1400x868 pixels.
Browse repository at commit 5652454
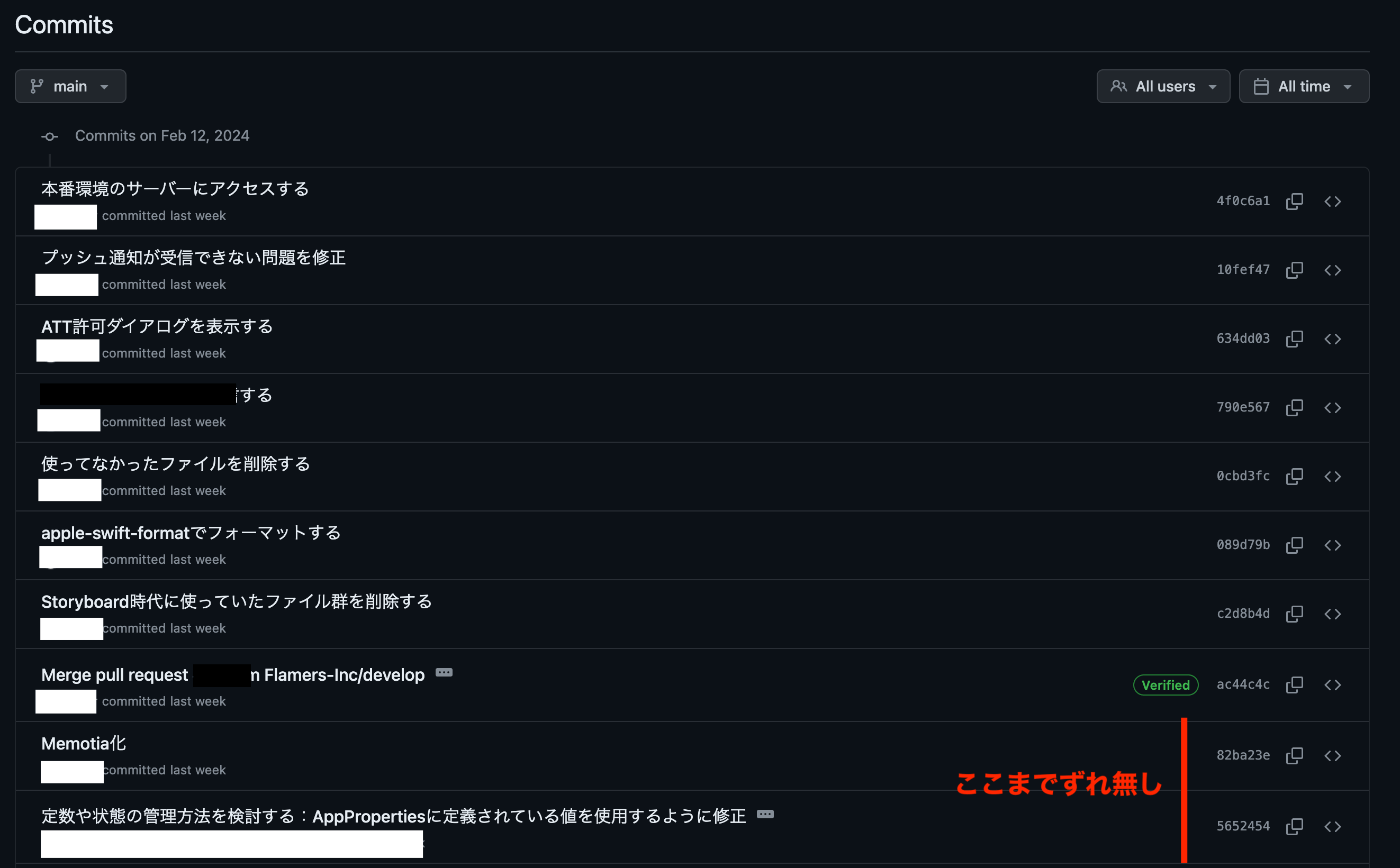point(1332,826)
